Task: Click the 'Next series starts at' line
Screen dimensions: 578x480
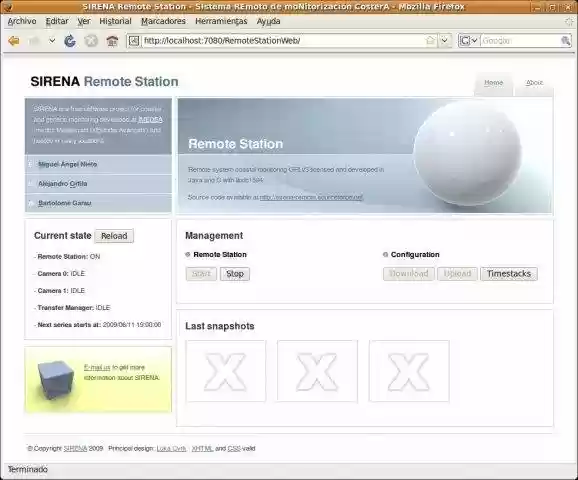Action: [99, 325]
